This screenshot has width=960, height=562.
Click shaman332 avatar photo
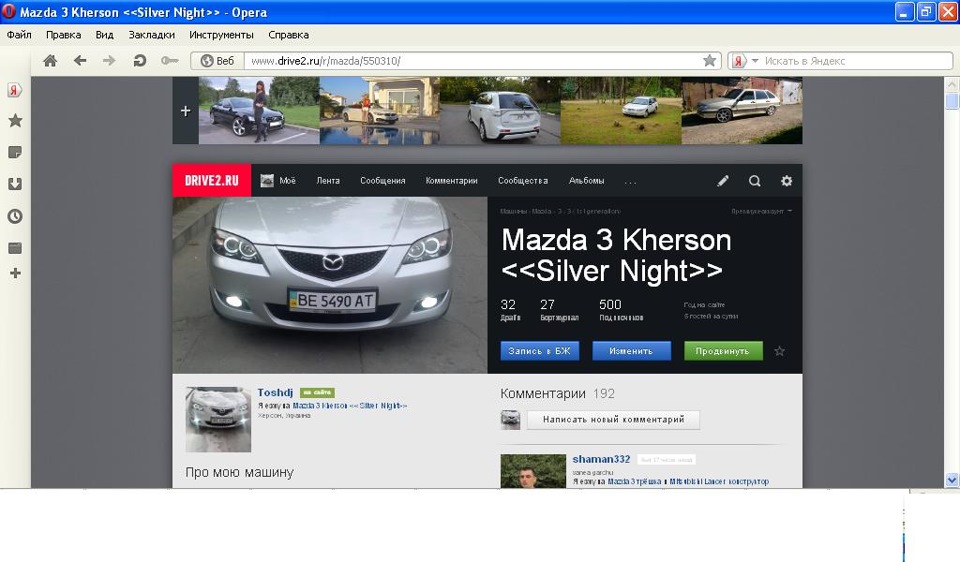coord(533,471)
